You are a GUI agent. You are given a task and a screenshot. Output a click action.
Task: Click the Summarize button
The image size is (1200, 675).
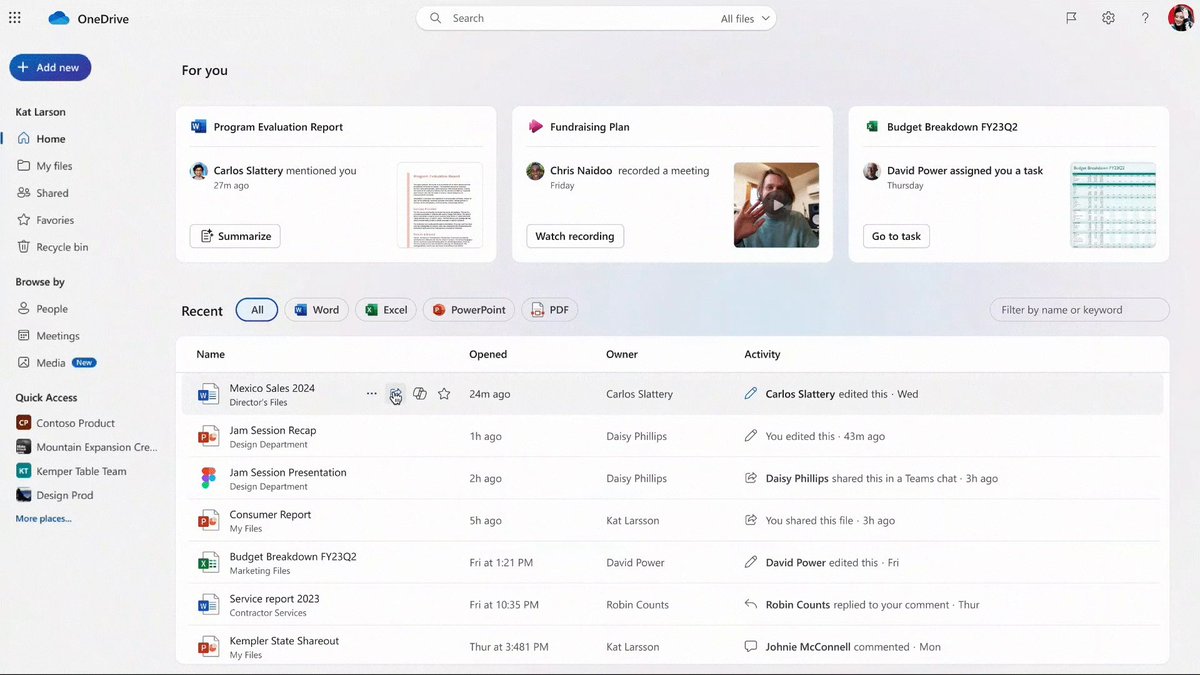coord(235,236)
